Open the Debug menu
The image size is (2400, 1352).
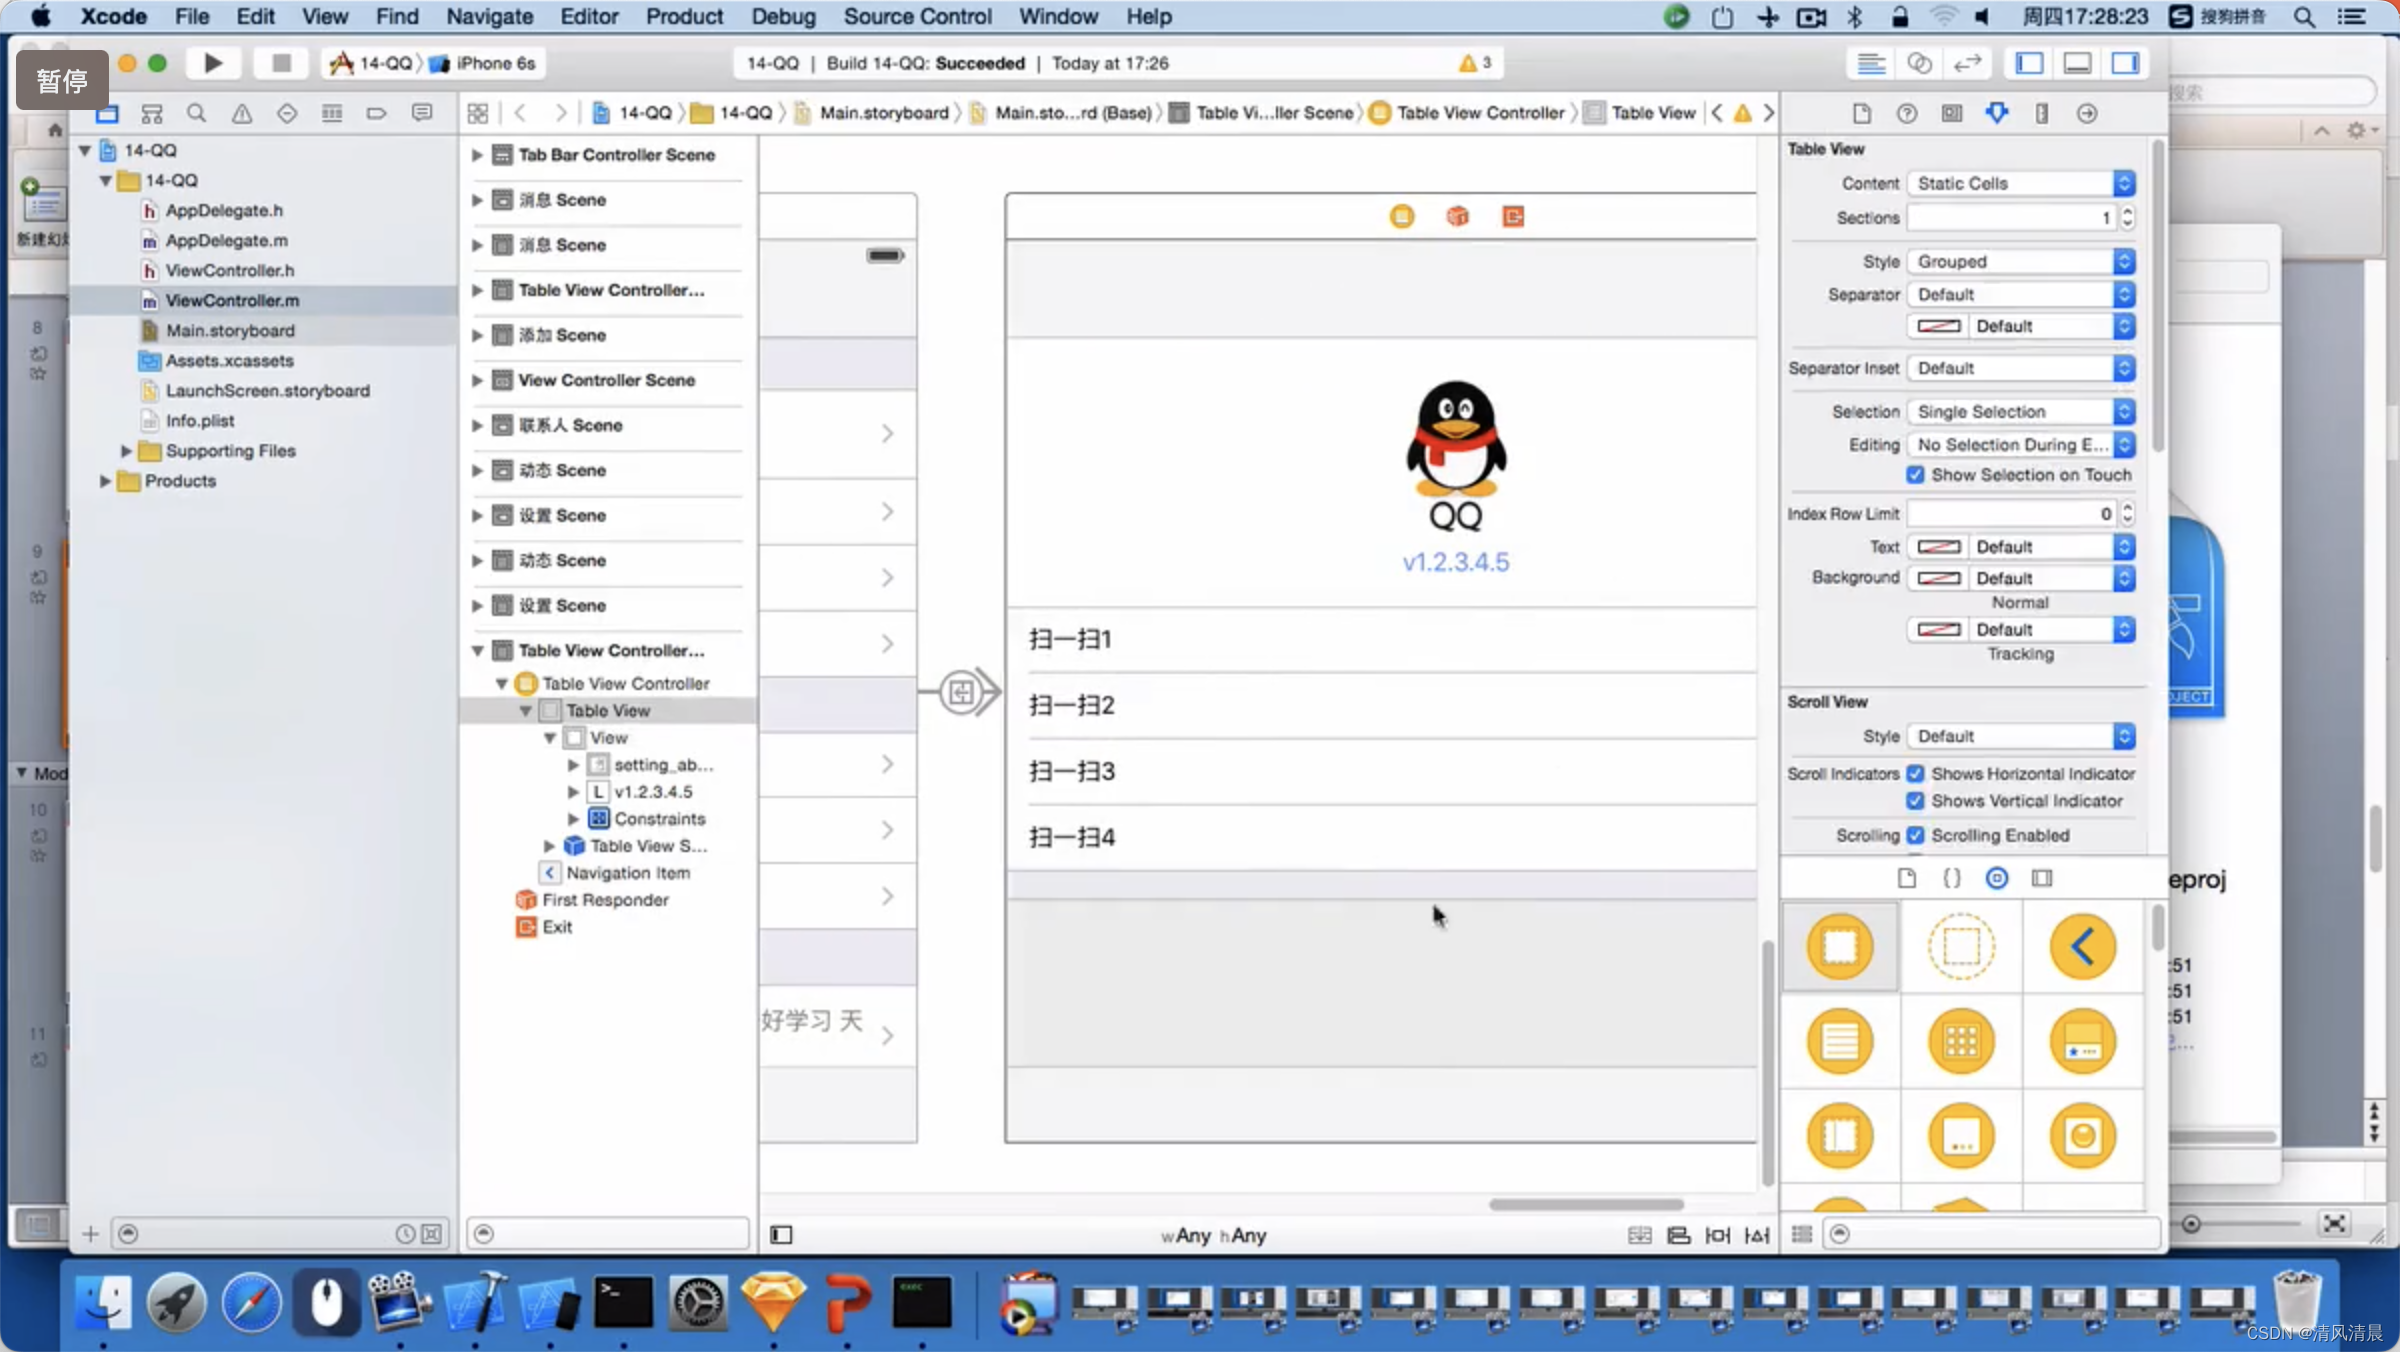[783, 16]
